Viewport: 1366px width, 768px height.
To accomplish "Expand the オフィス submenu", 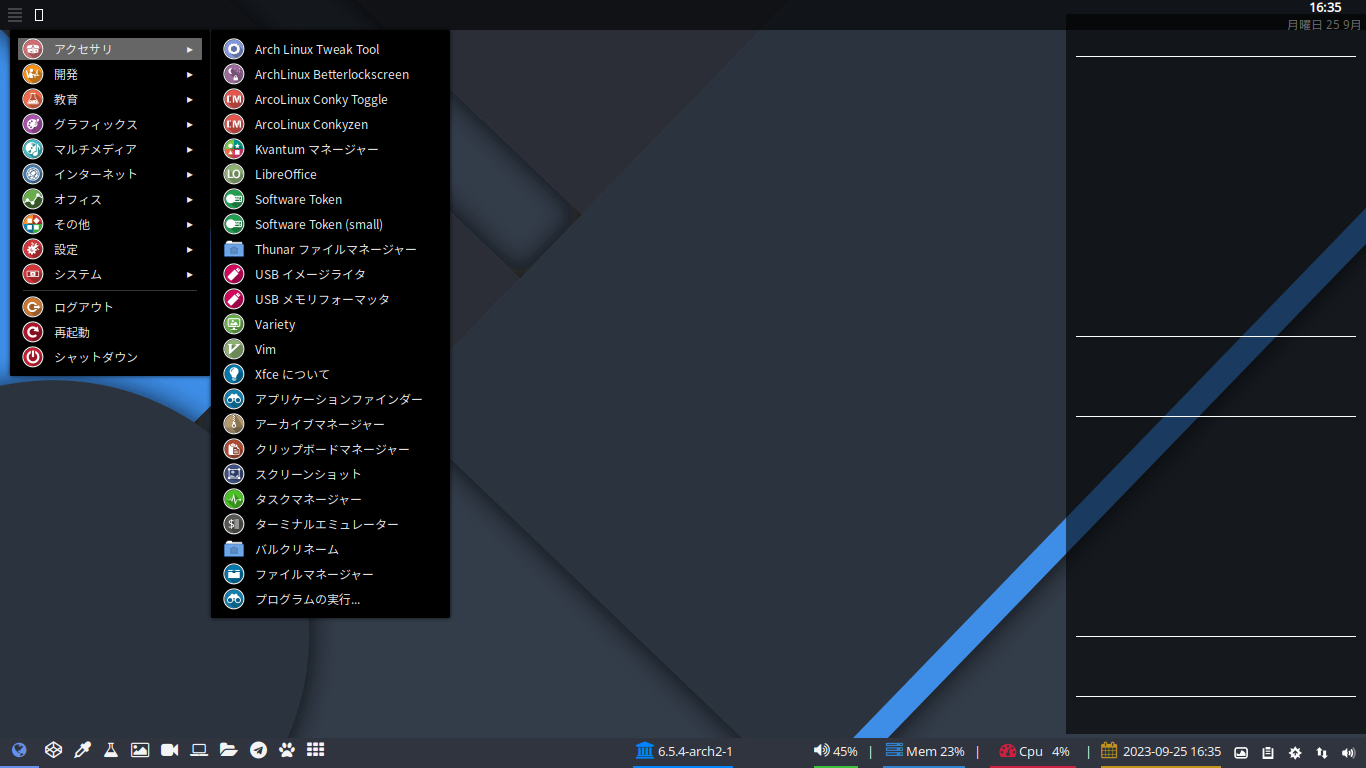I will click(x=110, y=199).
